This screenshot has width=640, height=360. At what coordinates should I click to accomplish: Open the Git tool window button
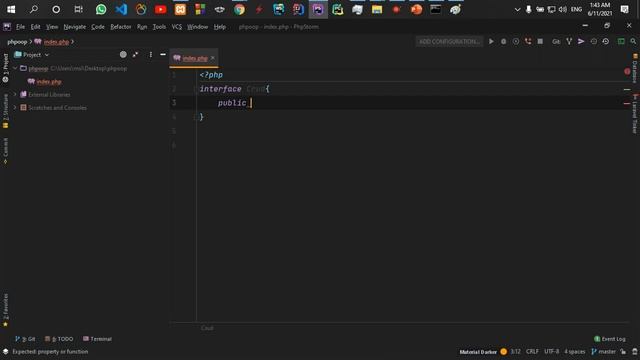point(25,339)
